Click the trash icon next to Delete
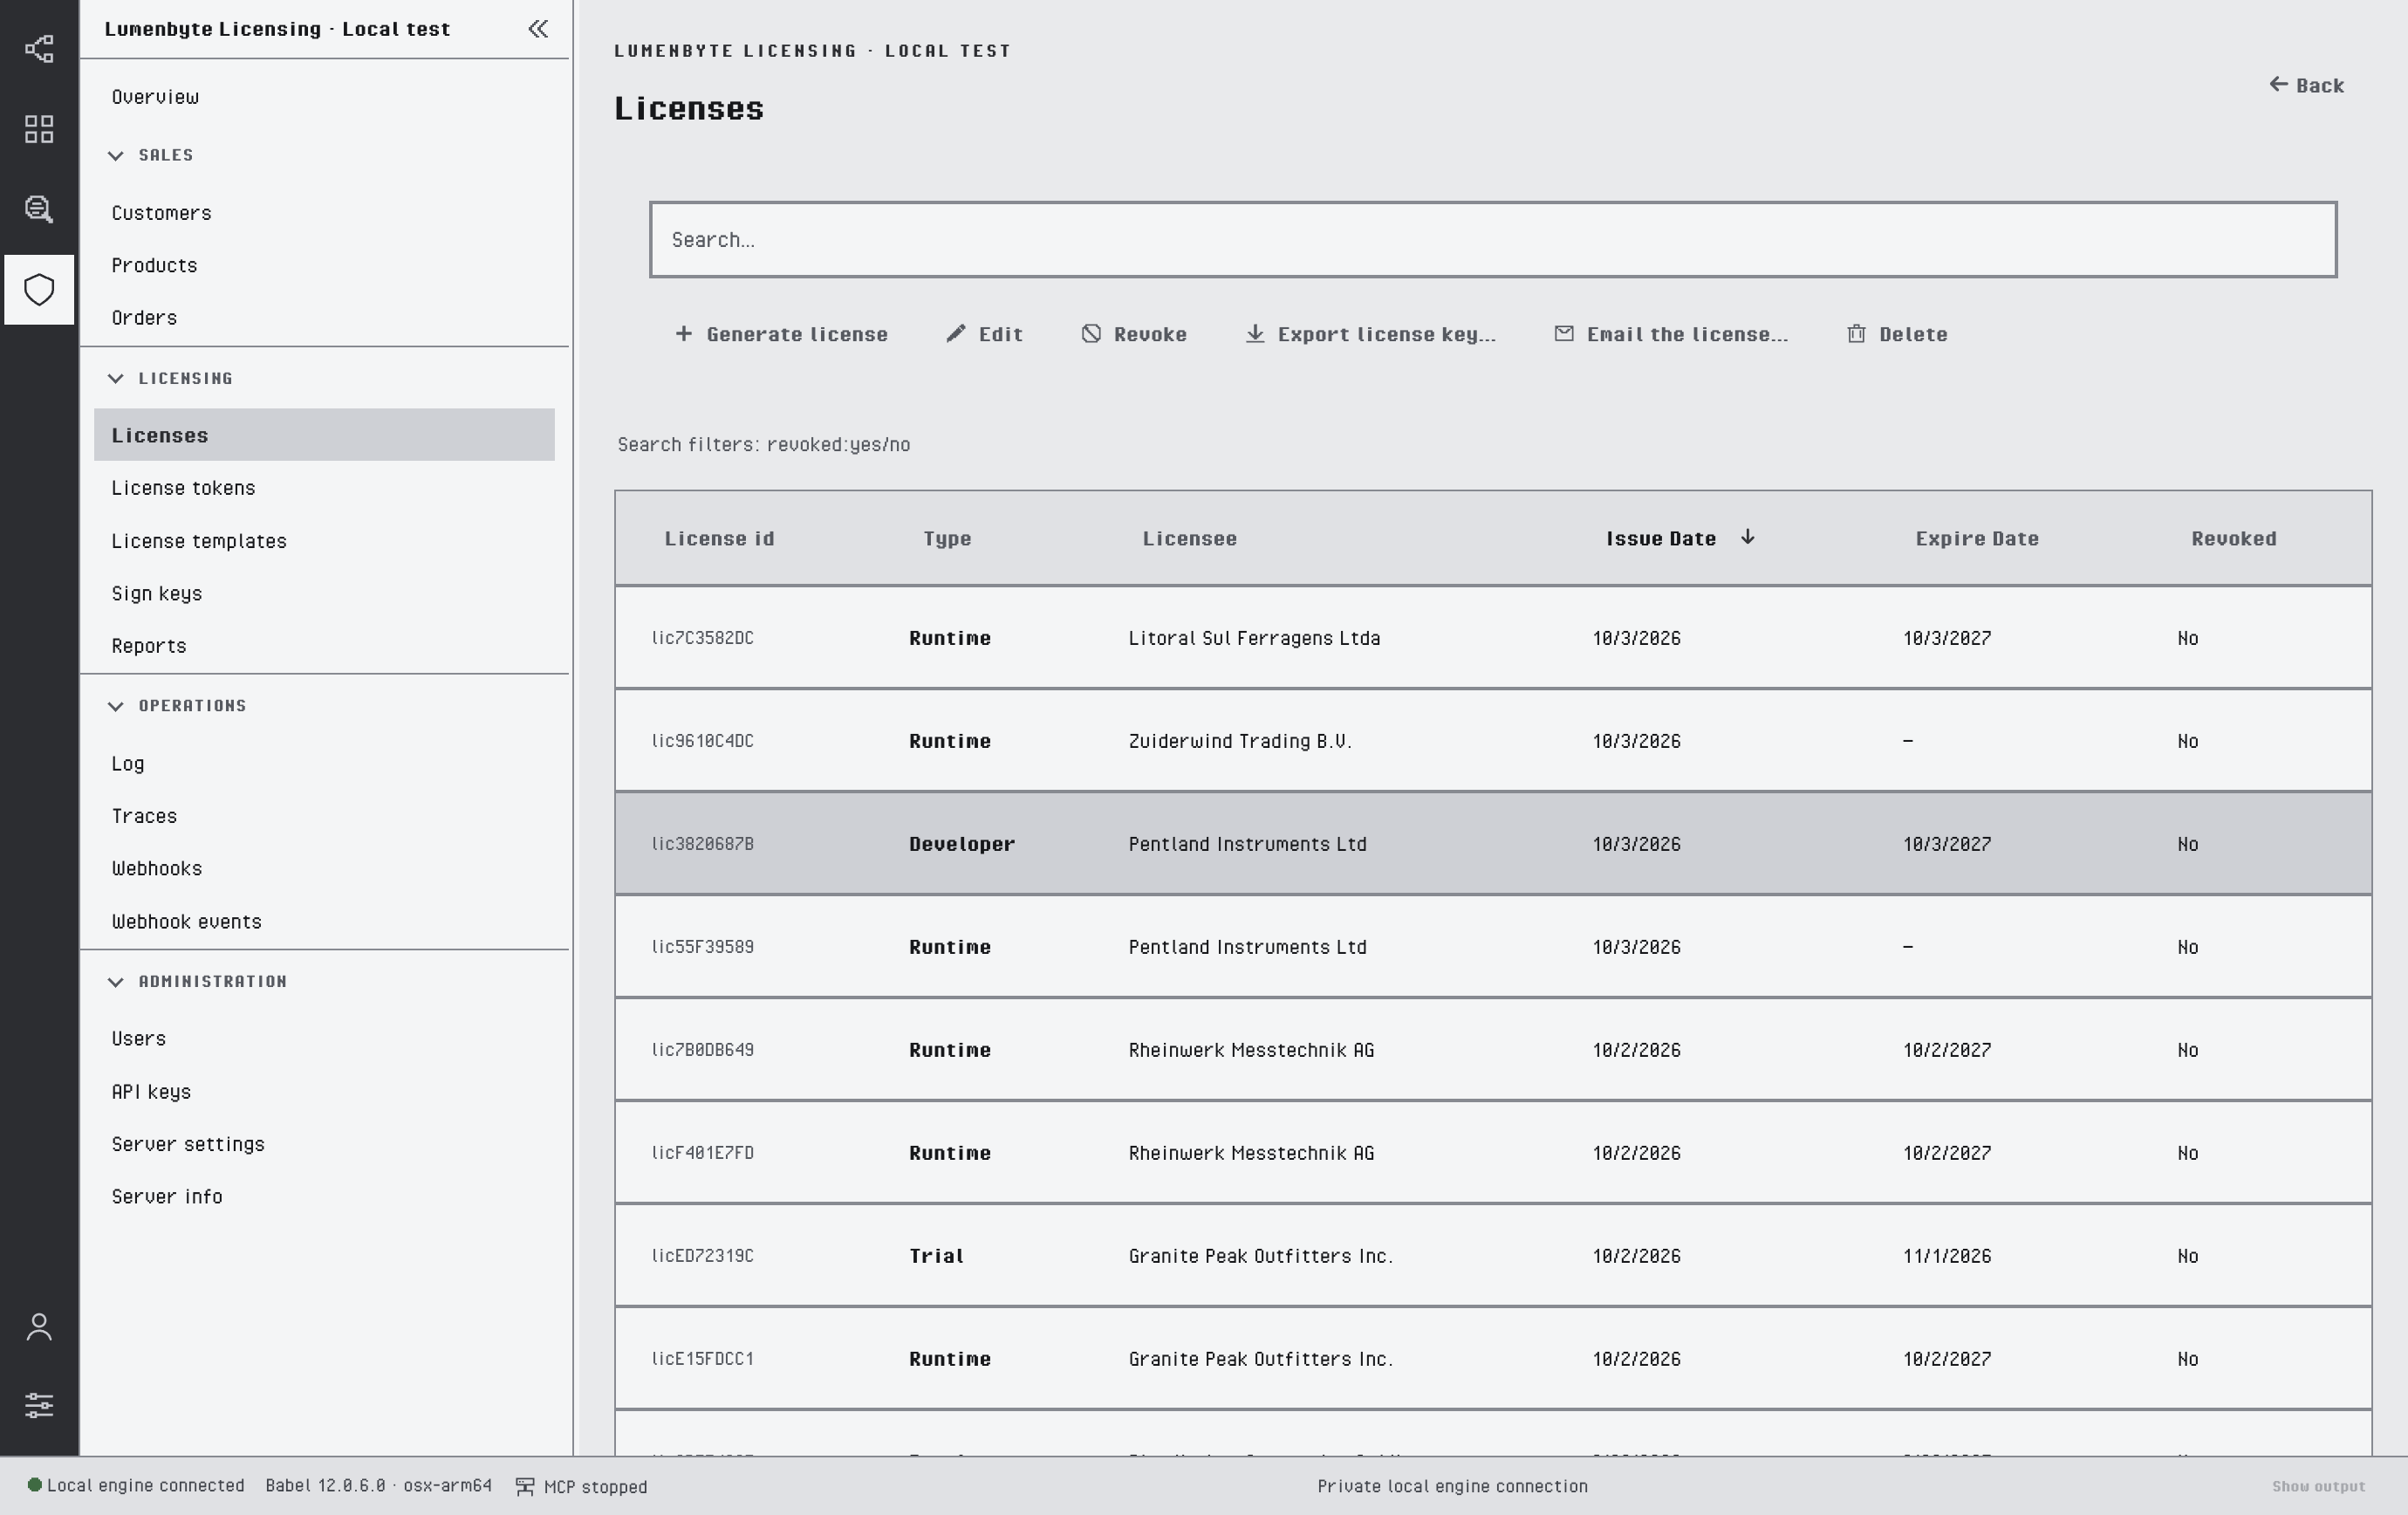 click(1856, 334)
